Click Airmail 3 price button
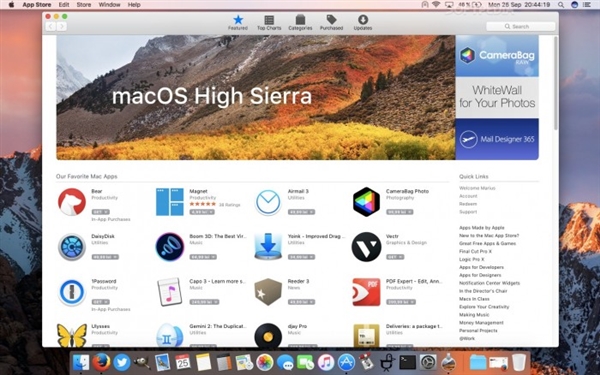This screenshot has width=600, height=375. coord(301,212)
